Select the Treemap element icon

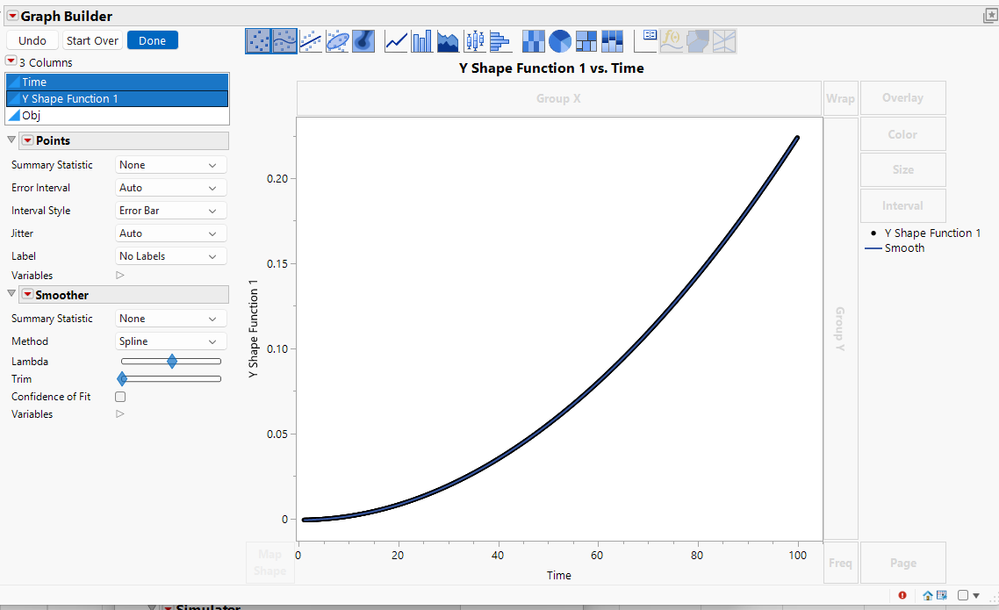[x=586, y=41]
